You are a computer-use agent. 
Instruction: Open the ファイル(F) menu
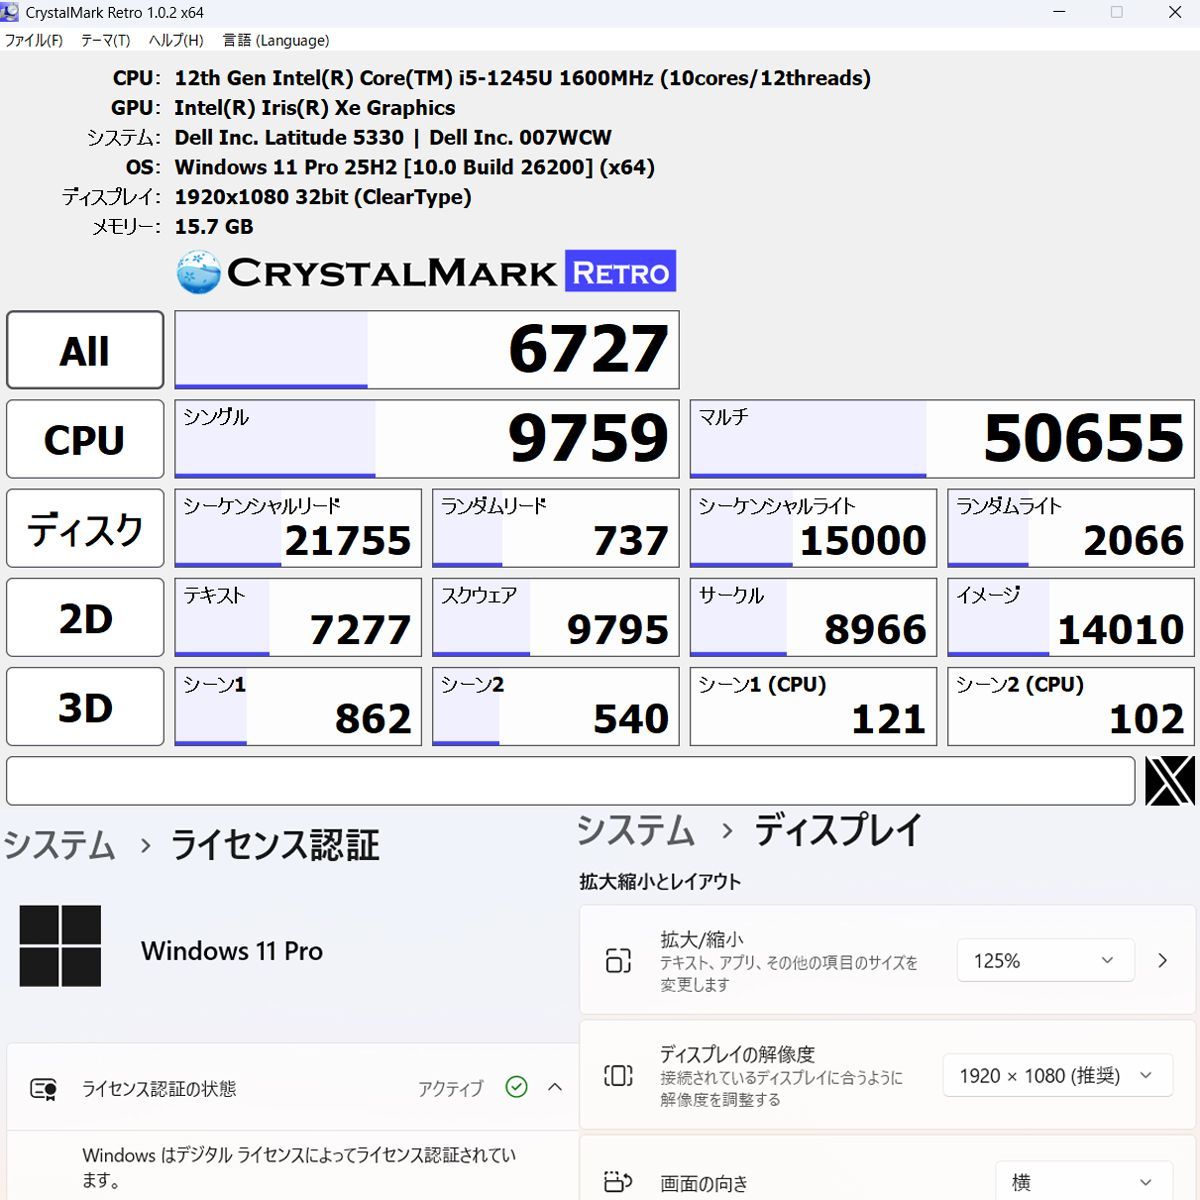(34, 40)
